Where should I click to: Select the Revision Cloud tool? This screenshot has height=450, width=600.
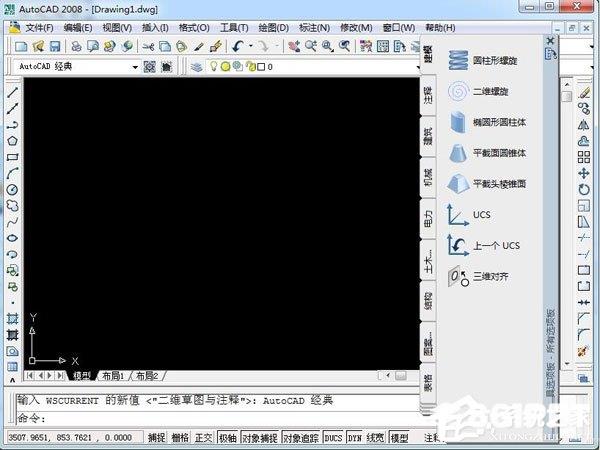click(13, 205)
